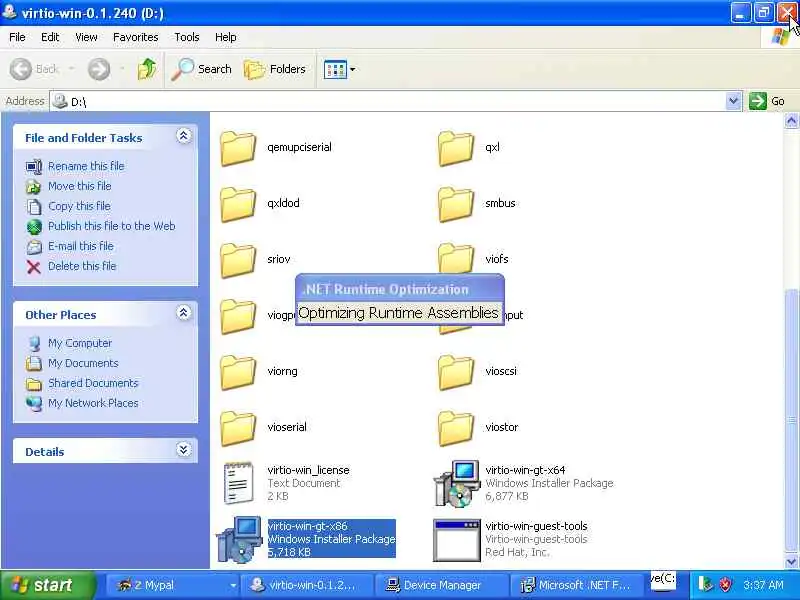Open Back history dropdown arrow
This screenshot has width=800, height=600.
[x=71, y=69]
